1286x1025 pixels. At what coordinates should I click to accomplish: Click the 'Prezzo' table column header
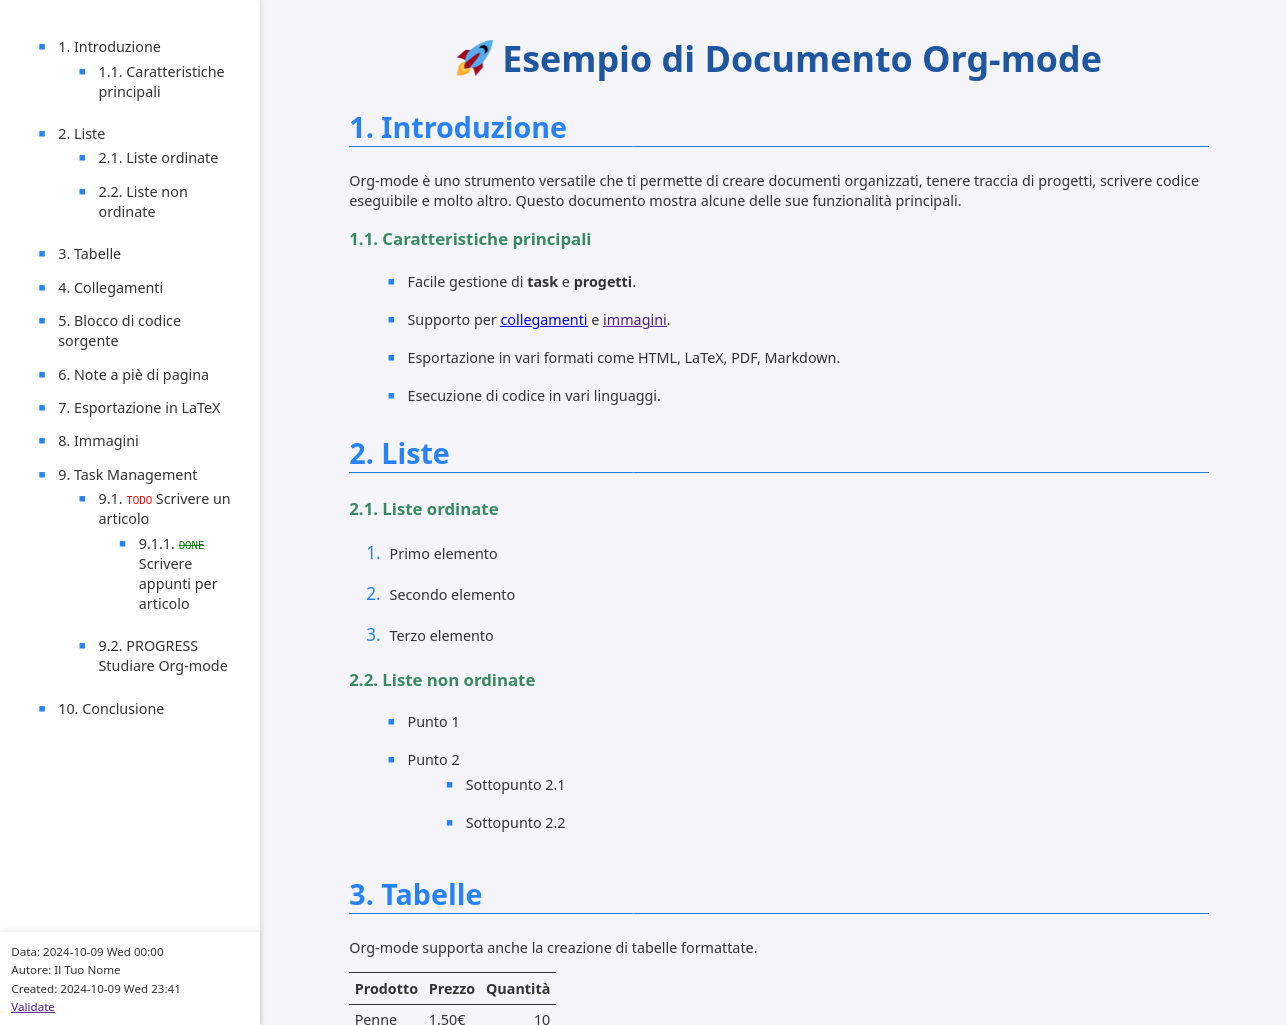click(452, 989)
